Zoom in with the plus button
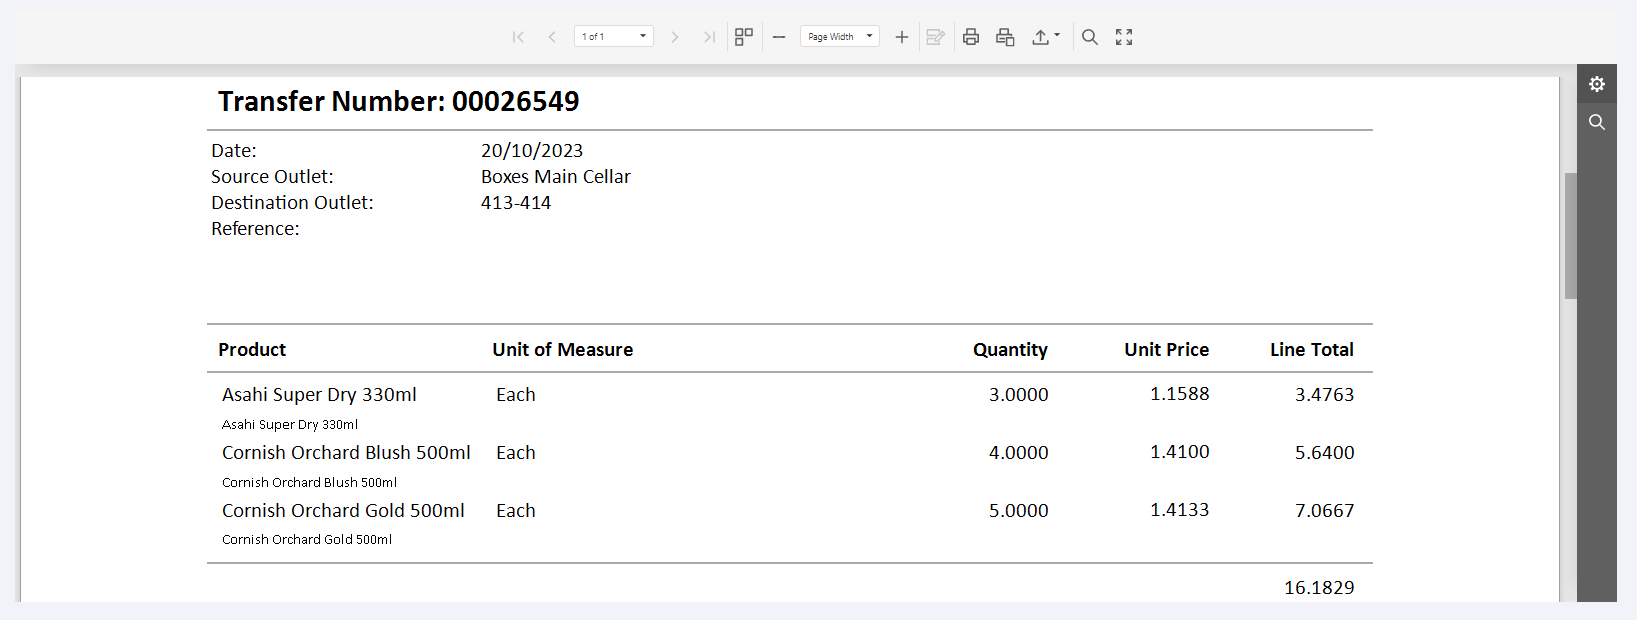The width and height of the screenshot is (1637, 620). tap(901, 37)
